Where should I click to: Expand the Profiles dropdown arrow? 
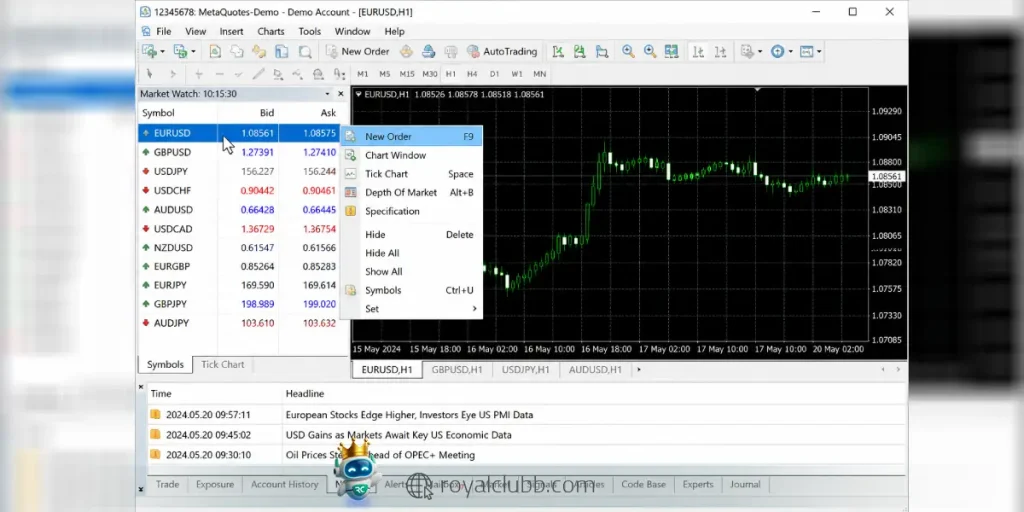click(193, 52)
